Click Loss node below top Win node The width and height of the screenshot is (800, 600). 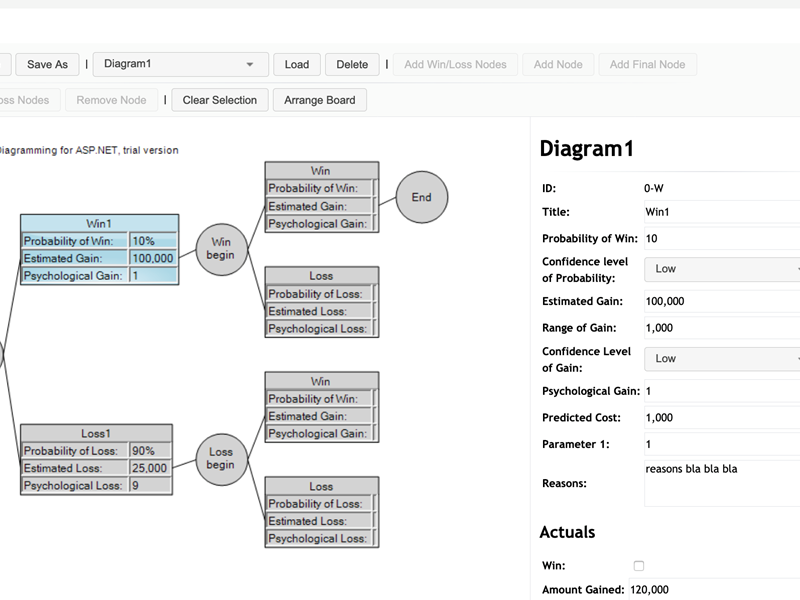(x=321, y=276)
